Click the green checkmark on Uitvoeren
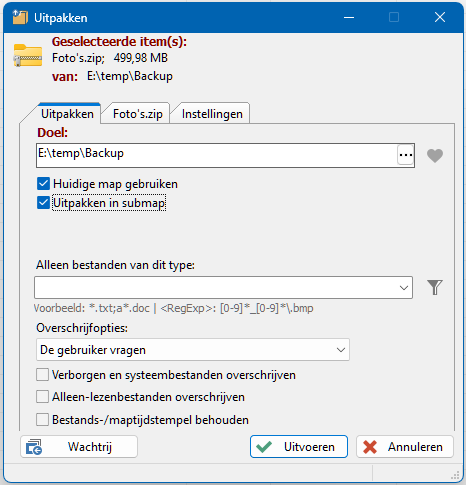This screenshot has width=466, height=485. (x=264, y=447)
